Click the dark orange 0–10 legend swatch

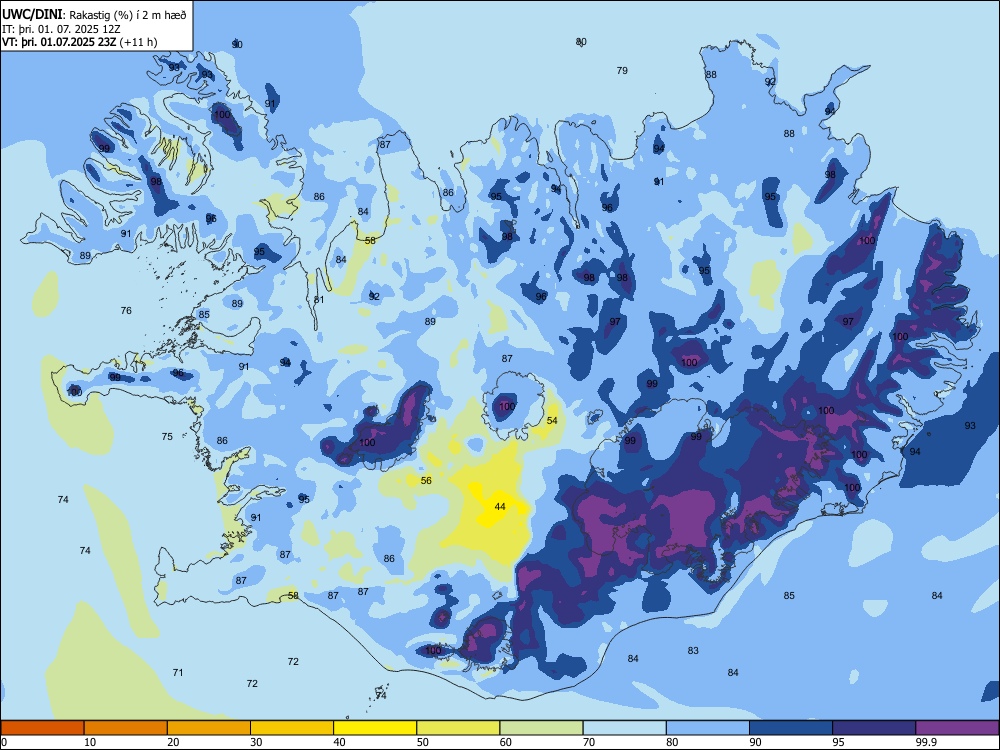[x=42, y=728]
